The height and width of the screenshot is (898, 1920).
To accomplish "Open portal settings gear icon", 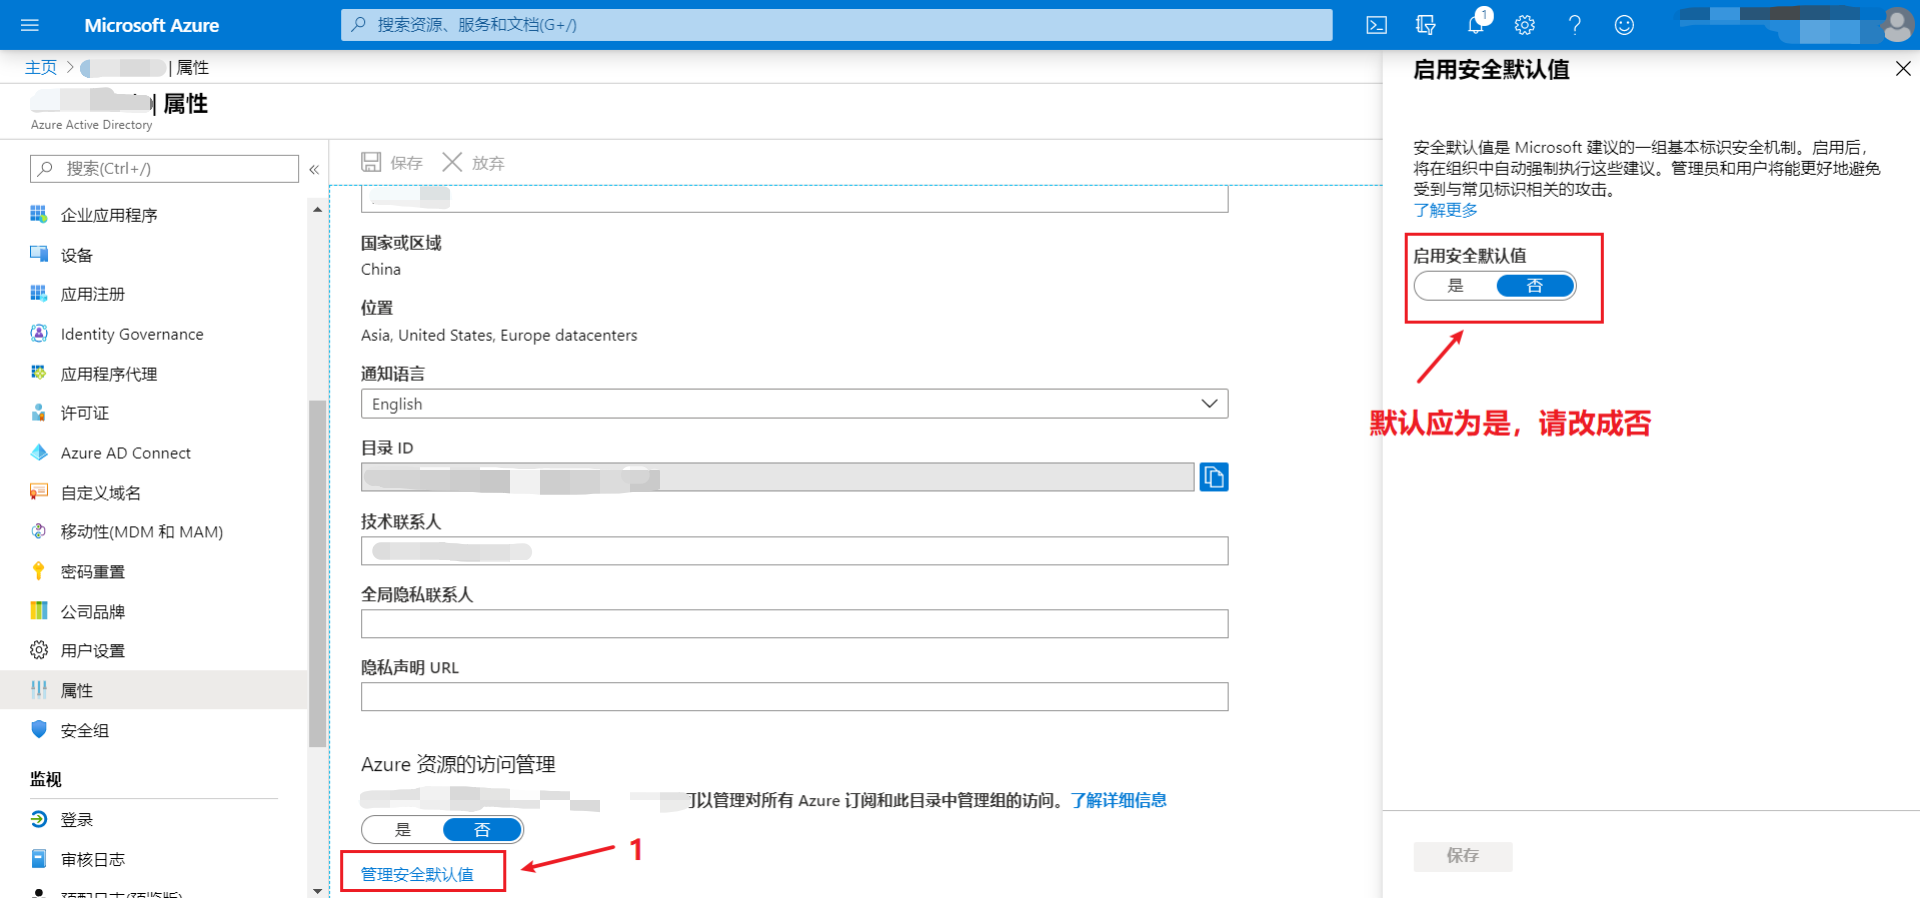I will (1525, 25).
